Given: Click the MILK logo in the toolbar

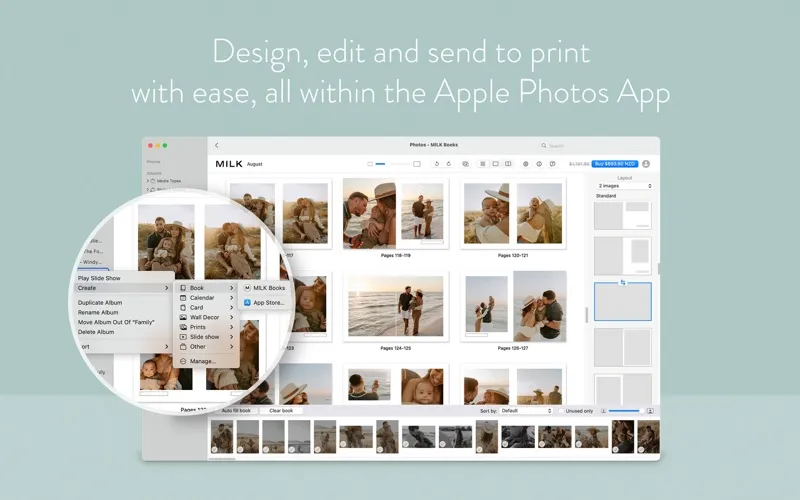Looking at the screenshot, I should point(229,164).
